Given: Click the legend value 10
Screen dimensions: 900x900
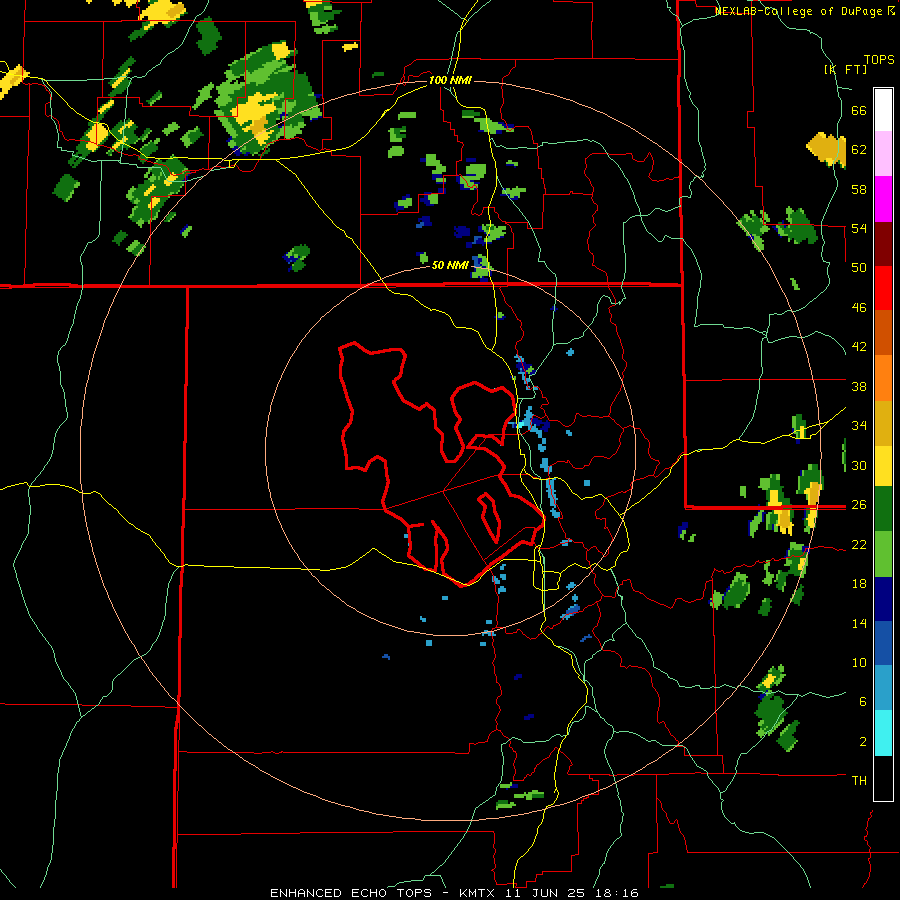Looking at the screenshot, I should pos(859,662).
